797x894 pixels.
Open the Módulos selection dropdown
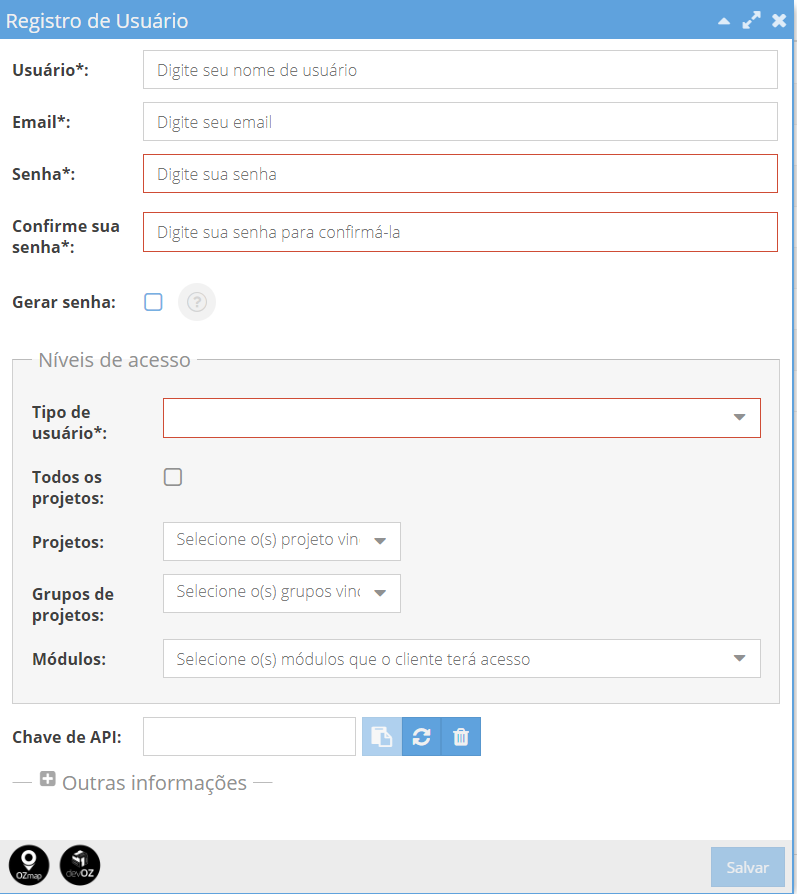coord(462,659)
